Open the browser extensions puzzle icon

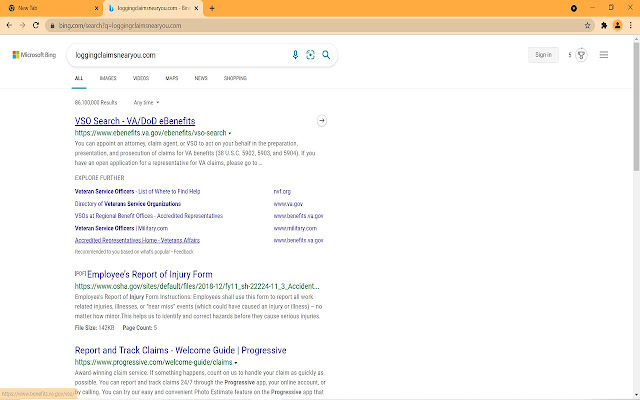(604, 24)
